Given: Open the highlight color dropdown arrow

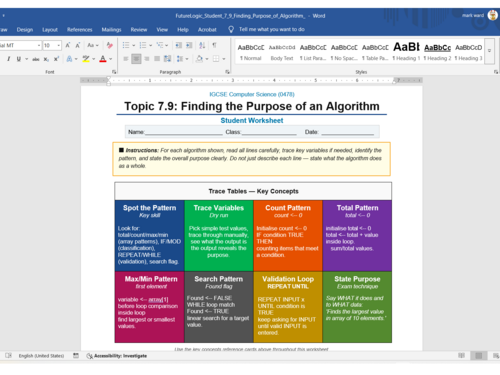Looking at the screenshot, I should click(x=94, y=59).
